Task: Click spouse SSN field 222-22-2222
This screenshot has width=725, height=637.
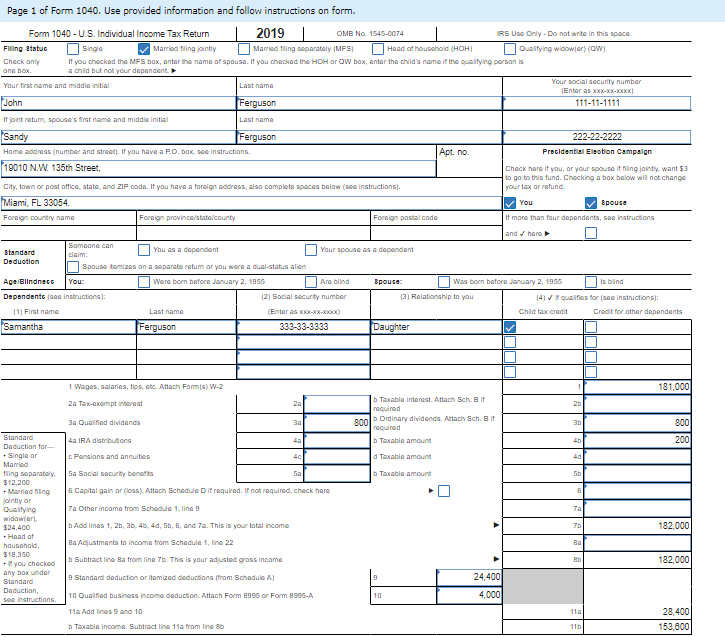Action: point(597,137)
